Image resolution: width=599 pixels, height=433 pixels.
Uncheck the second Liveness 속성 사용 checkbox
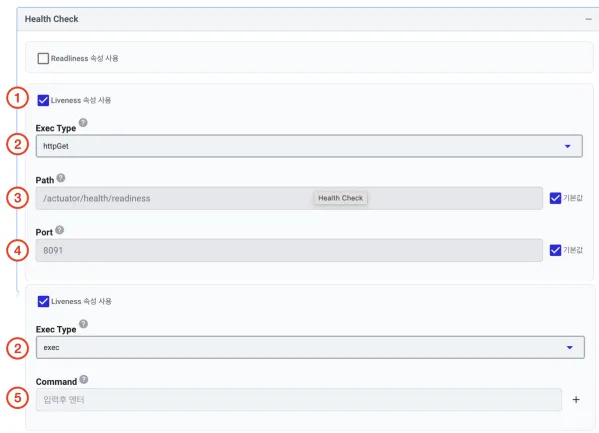pos(43,302)
